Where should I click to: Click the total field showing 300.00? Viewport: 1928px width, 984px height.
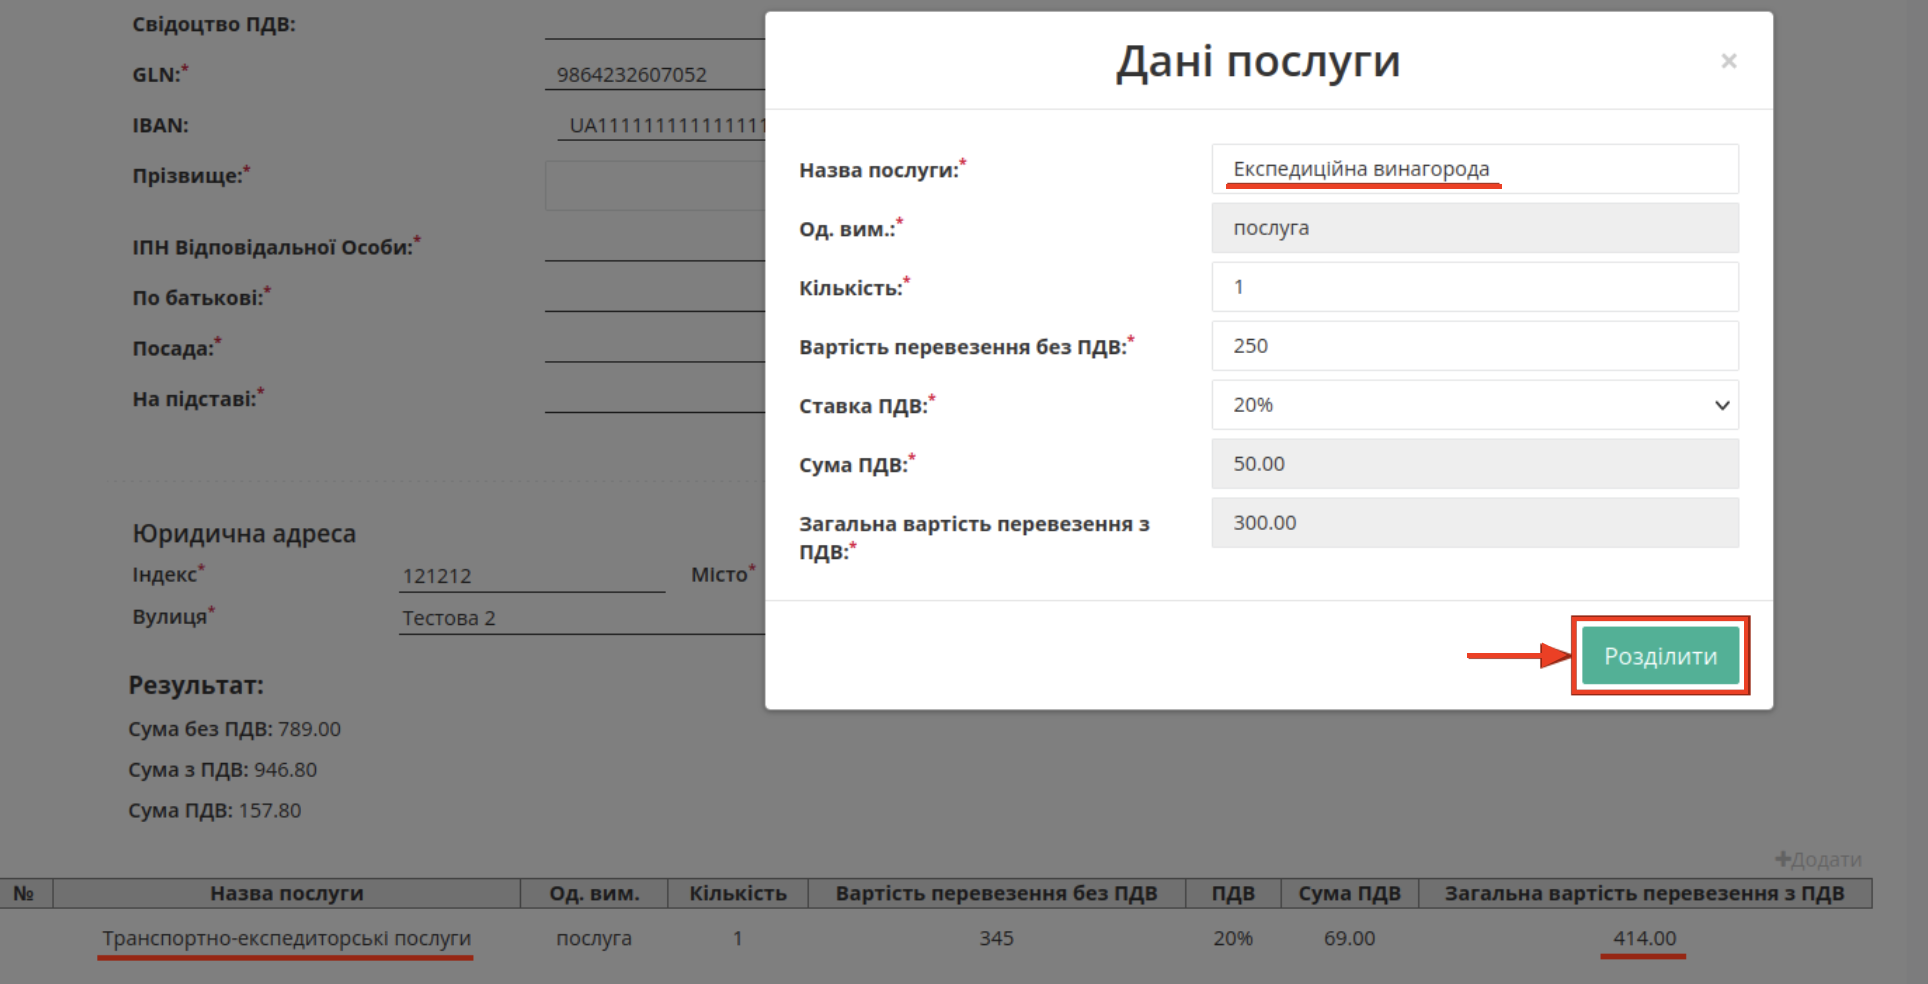coord(1474,523)
